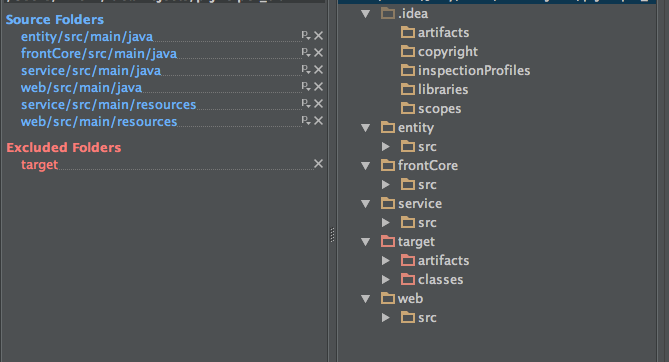This screenshot has height=362, width=669.
Task: Remove entity/src/main/java source folder
Action: (x=318, y=35)
